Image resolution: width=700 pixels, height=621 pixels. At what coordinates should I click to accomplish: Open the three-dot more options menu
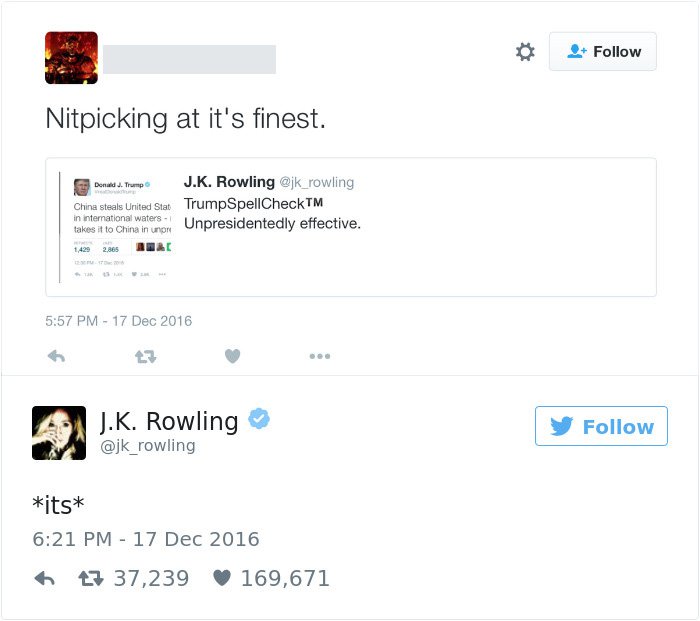coord(319,356)
